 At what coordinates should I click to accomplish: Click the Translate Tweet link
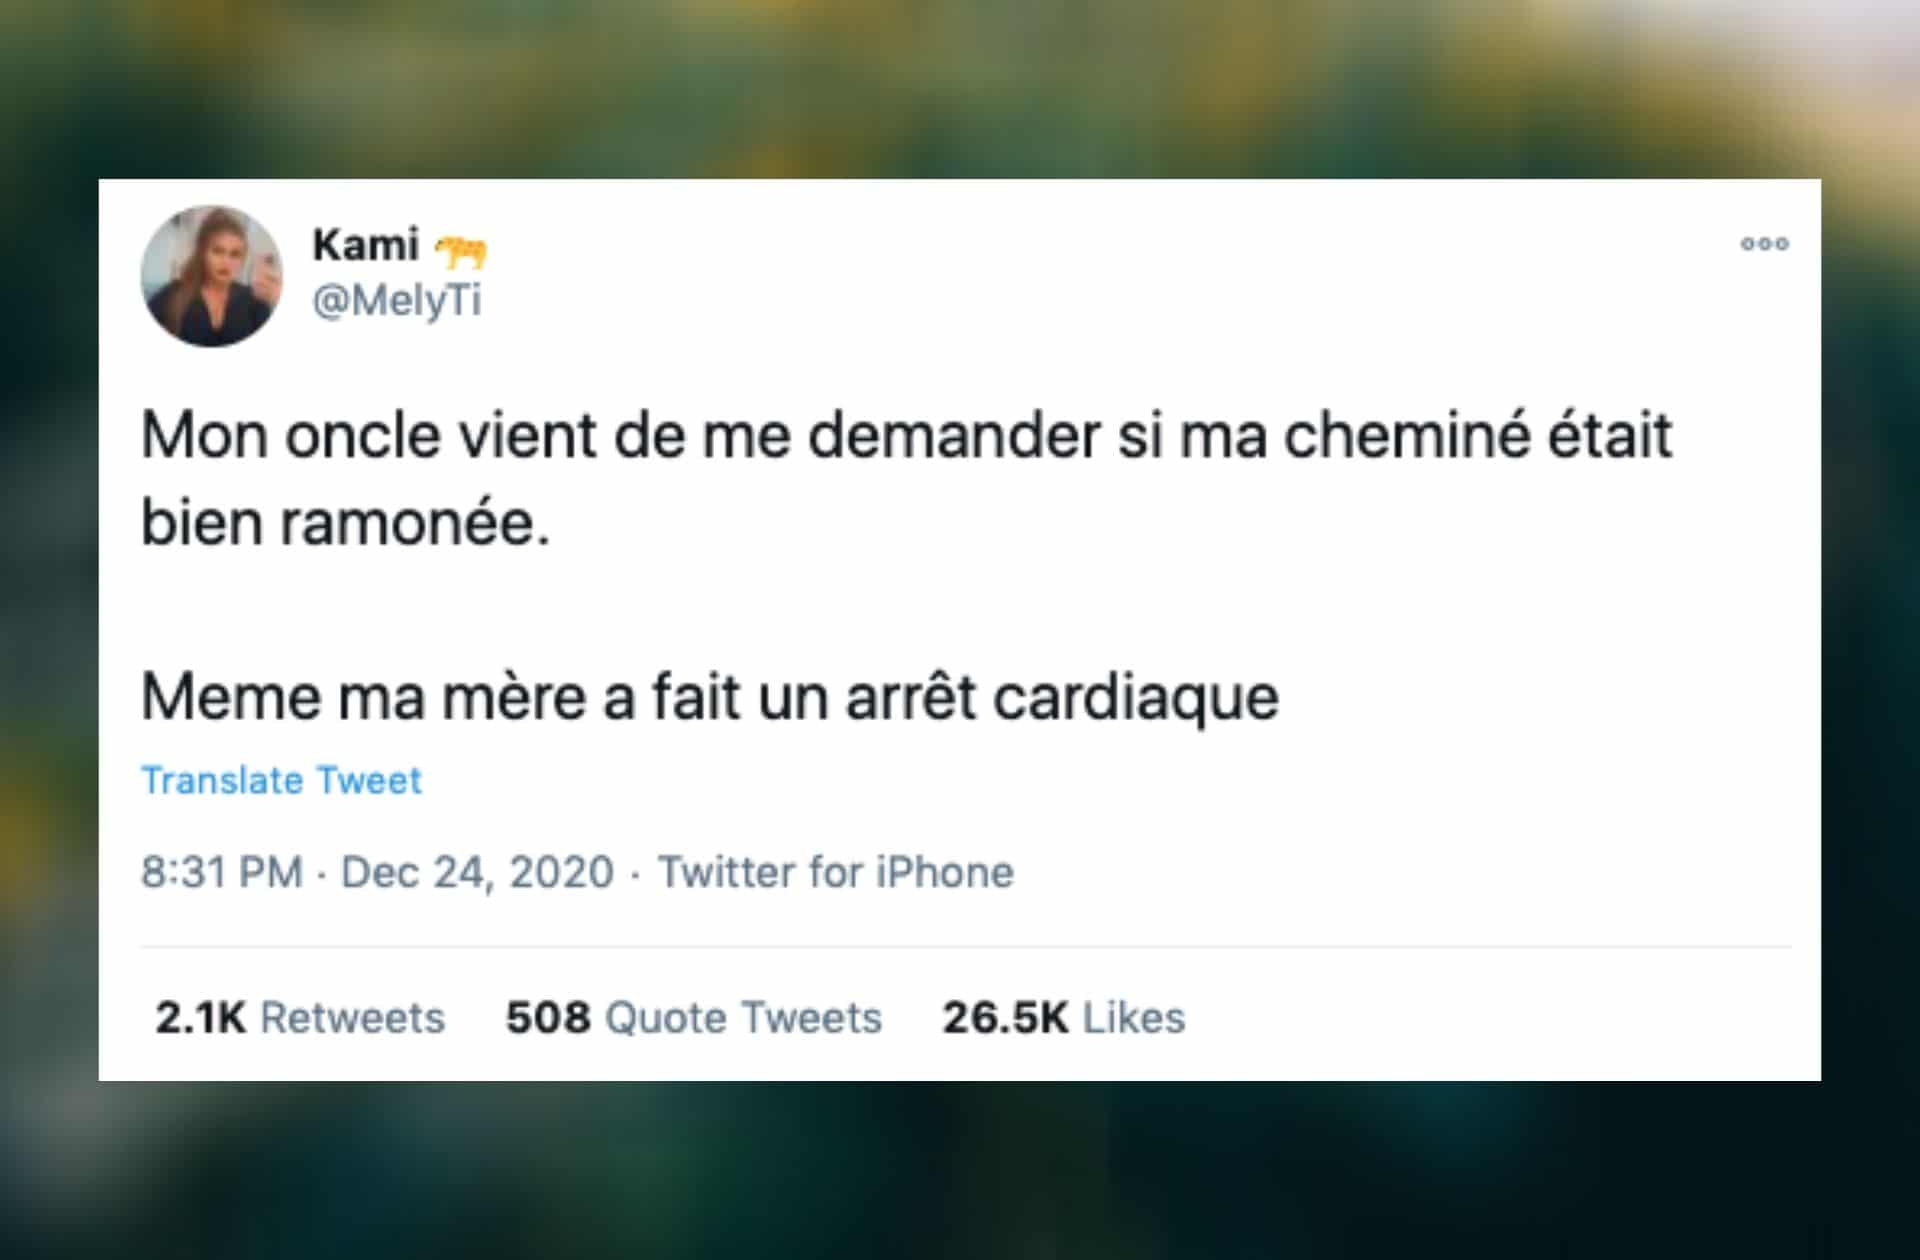[281, 780]
